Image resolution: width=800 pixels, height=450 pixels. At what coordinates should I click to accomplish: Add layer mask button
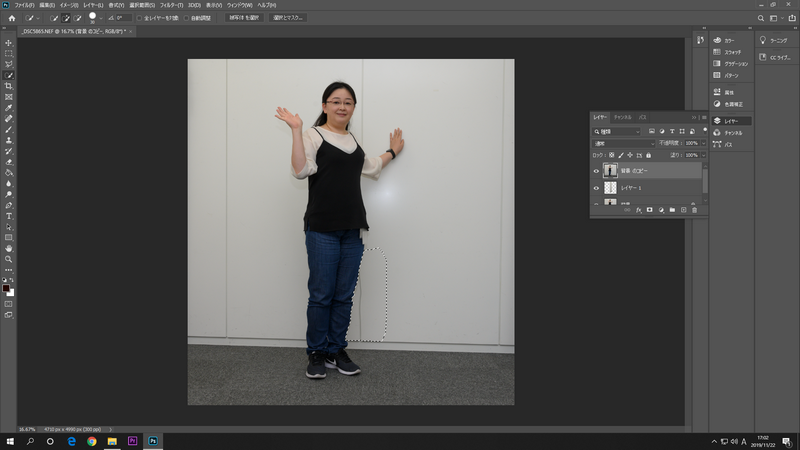[x=649, y=210]
